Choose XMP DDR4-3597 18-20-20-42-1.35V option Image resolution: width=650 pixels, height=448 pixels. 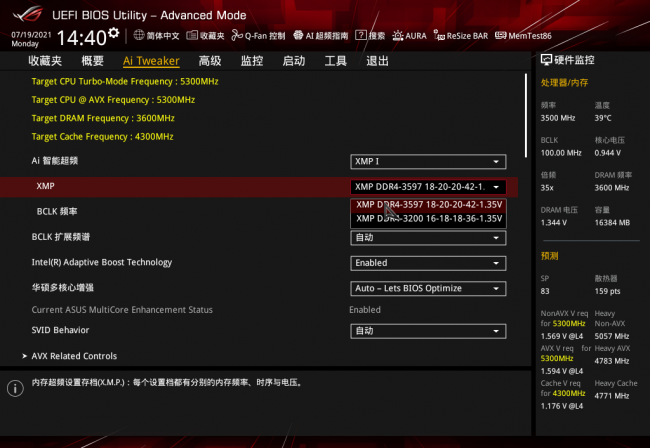tap(429, 205)
